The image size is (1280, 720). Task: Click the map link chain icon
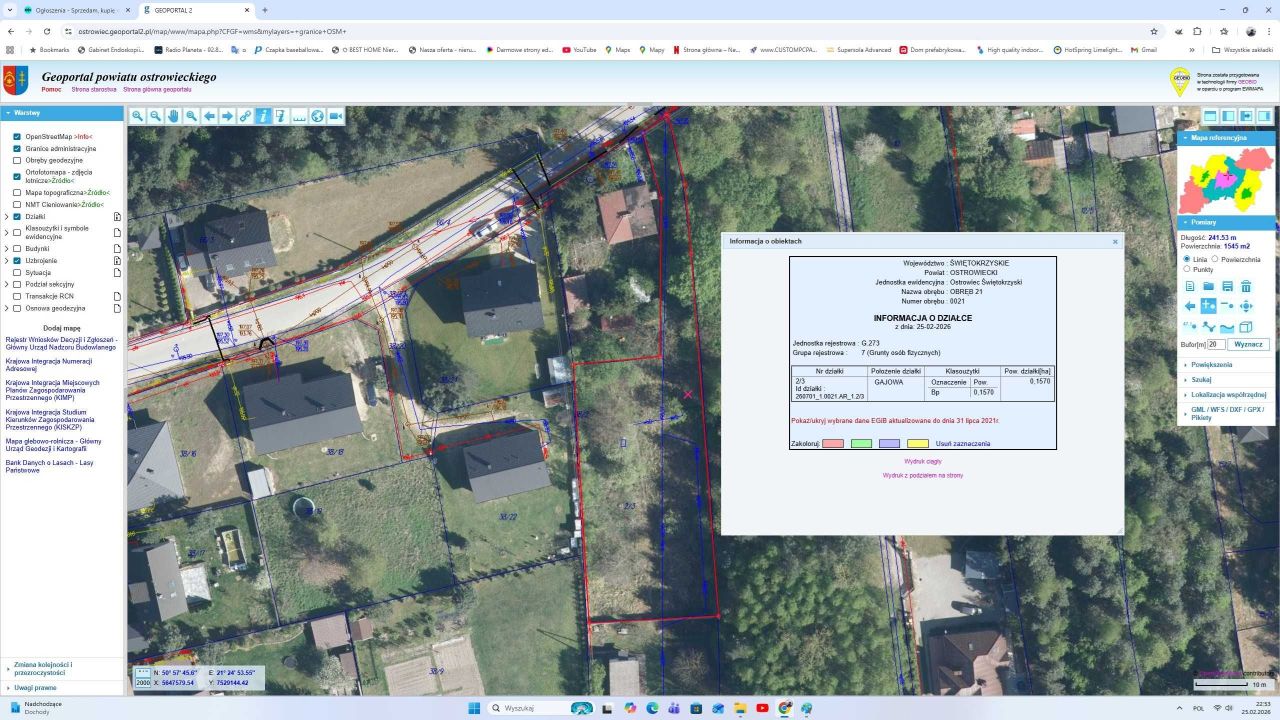click(x=245, y=116)
